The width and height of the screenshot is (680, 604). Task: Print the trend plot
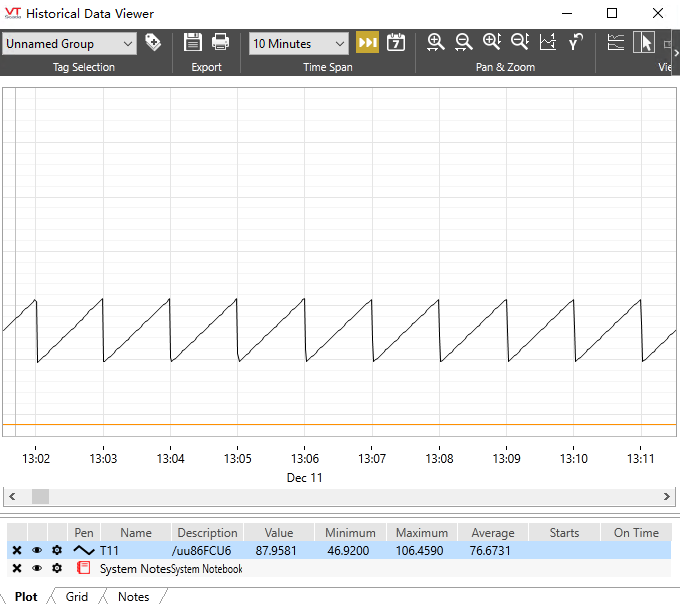click(220, 43)
